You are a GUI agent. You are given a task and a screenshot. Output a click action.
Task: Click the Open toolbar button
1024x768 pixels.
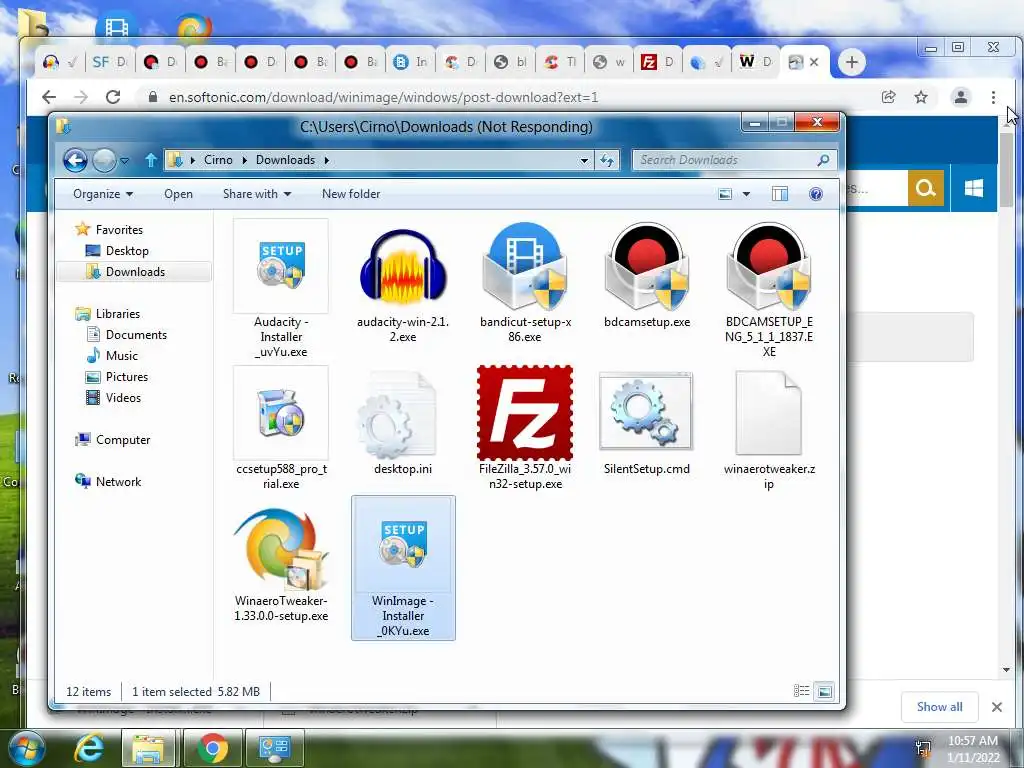(x=178, y=194)
